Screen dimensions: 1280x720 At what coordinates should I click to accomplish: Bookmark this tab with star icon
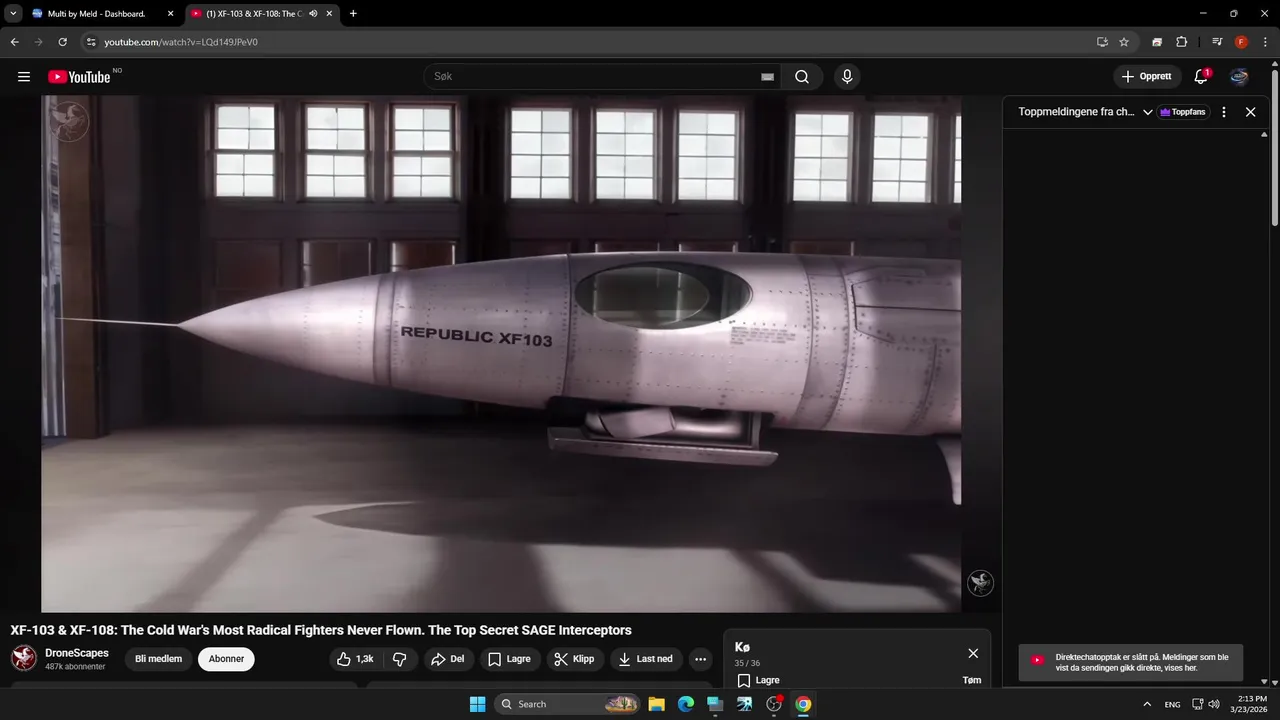tap(1124, 42)
